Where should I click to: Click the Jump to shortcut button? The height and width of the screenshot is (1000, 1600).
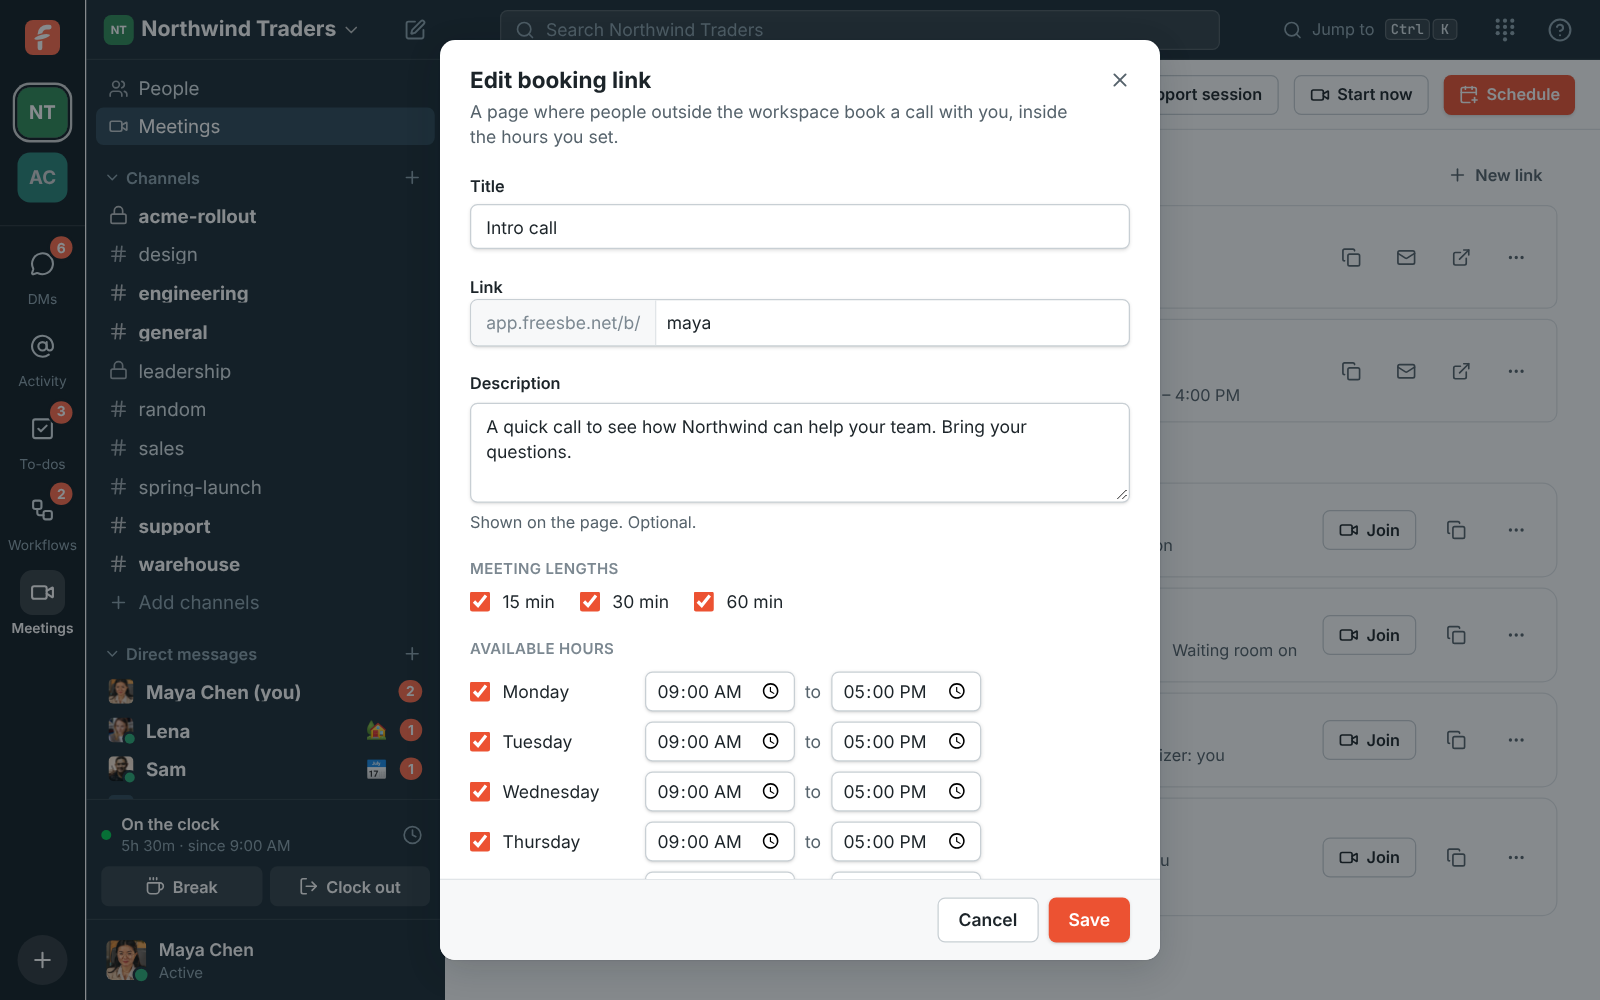tap(1369, 30)
